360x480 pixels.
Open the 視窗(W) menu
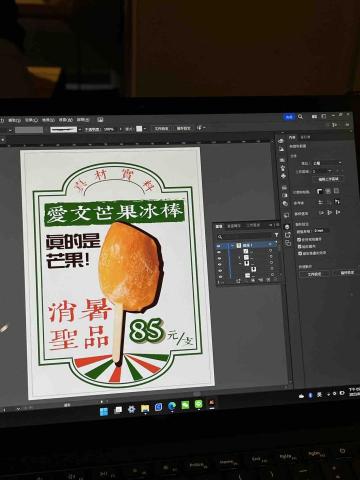click(65, 120)
